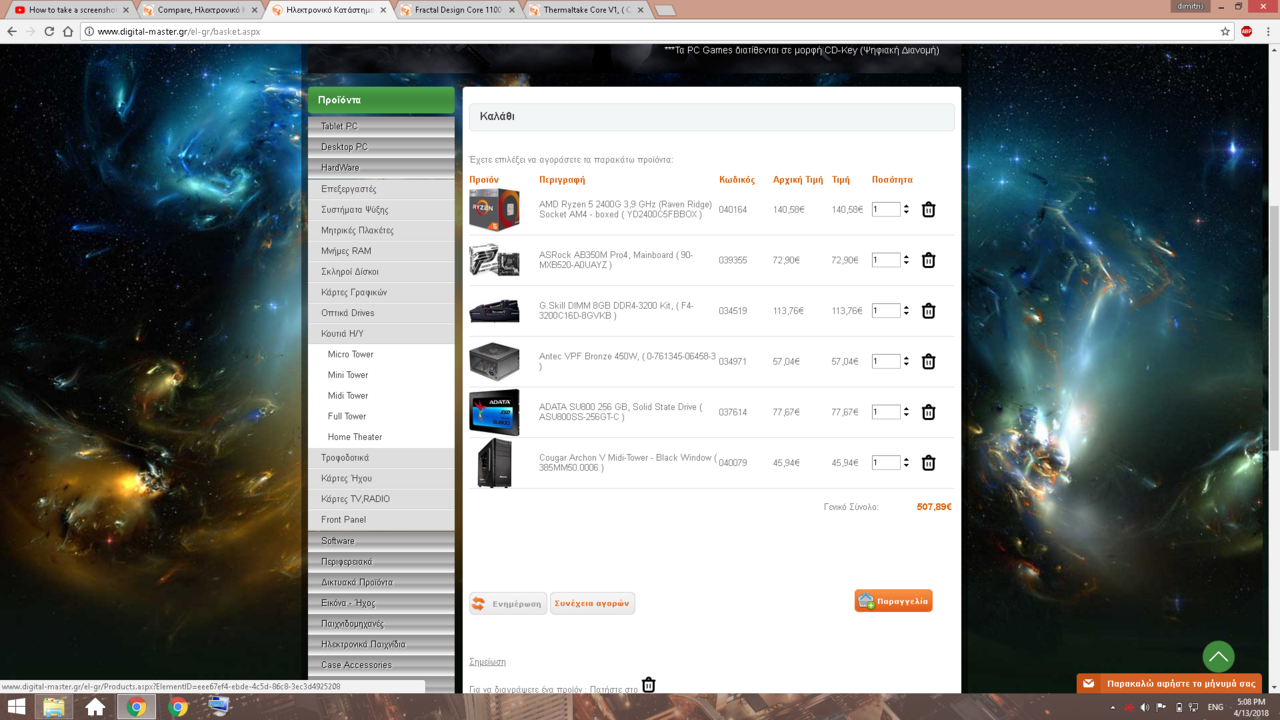Expand Κουτιά Η/Υ category

381,334
